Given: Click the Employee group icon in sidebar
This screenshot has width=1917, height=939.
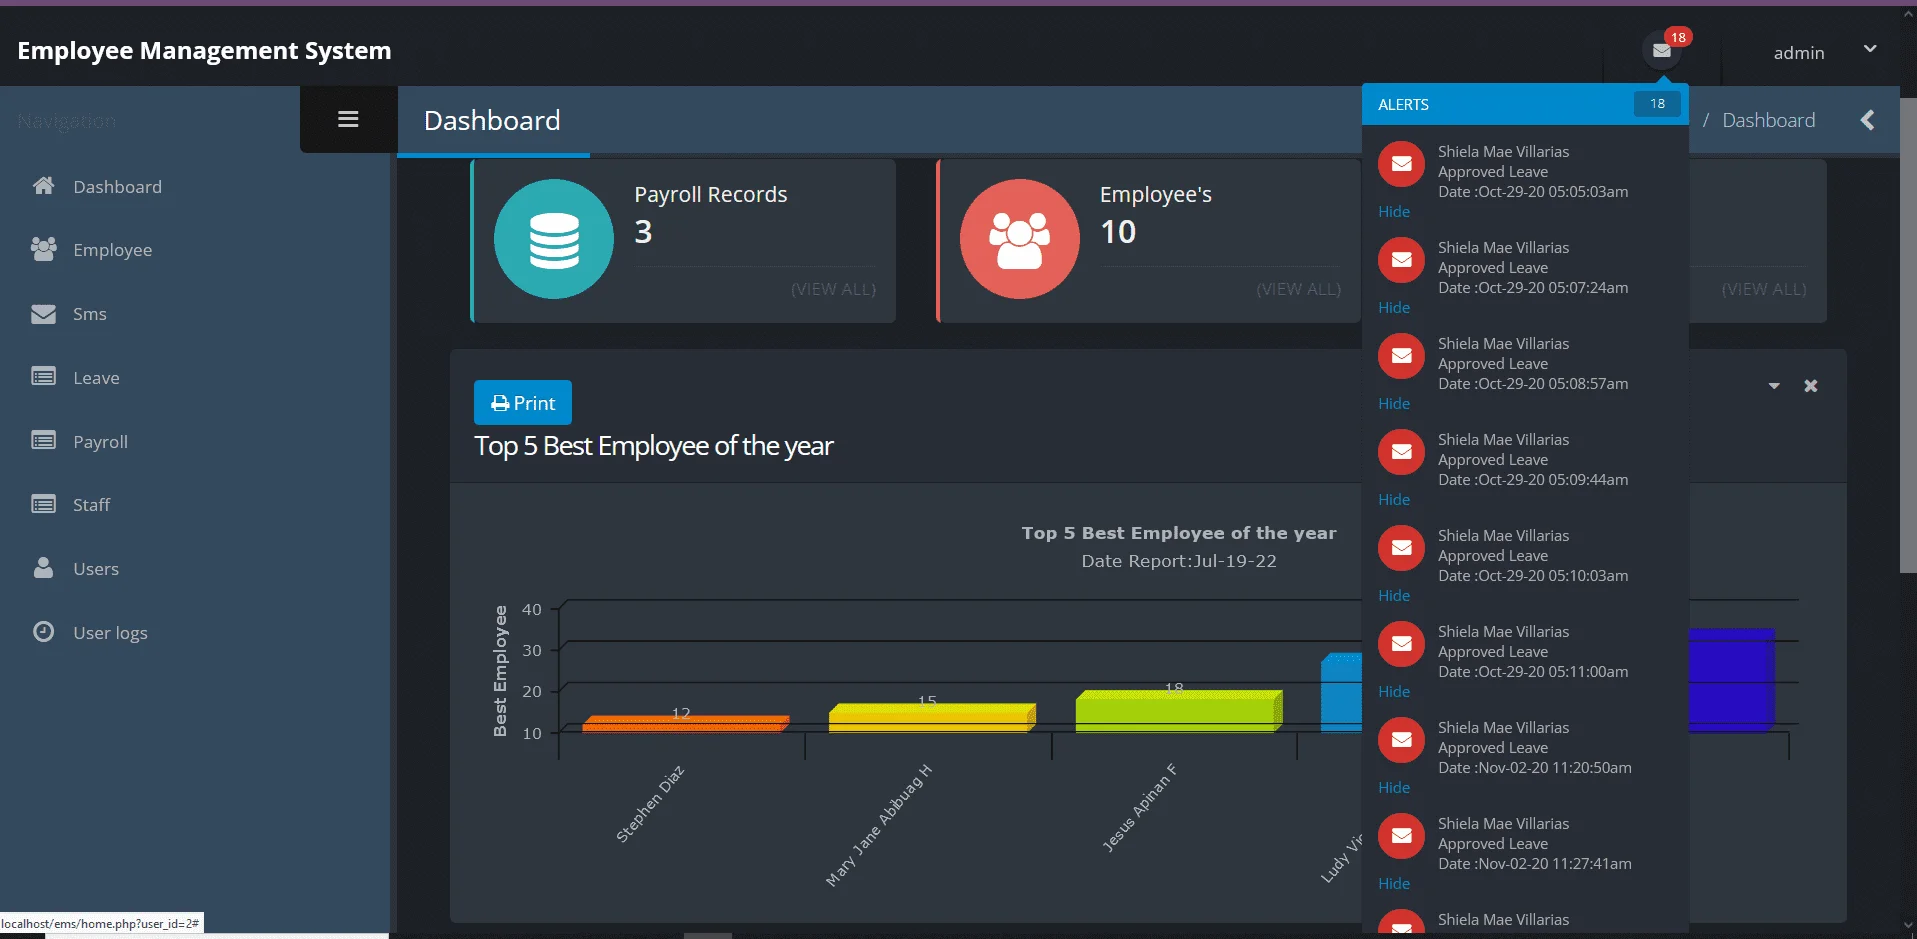Looking at the screenshot, I should point(43,249).
